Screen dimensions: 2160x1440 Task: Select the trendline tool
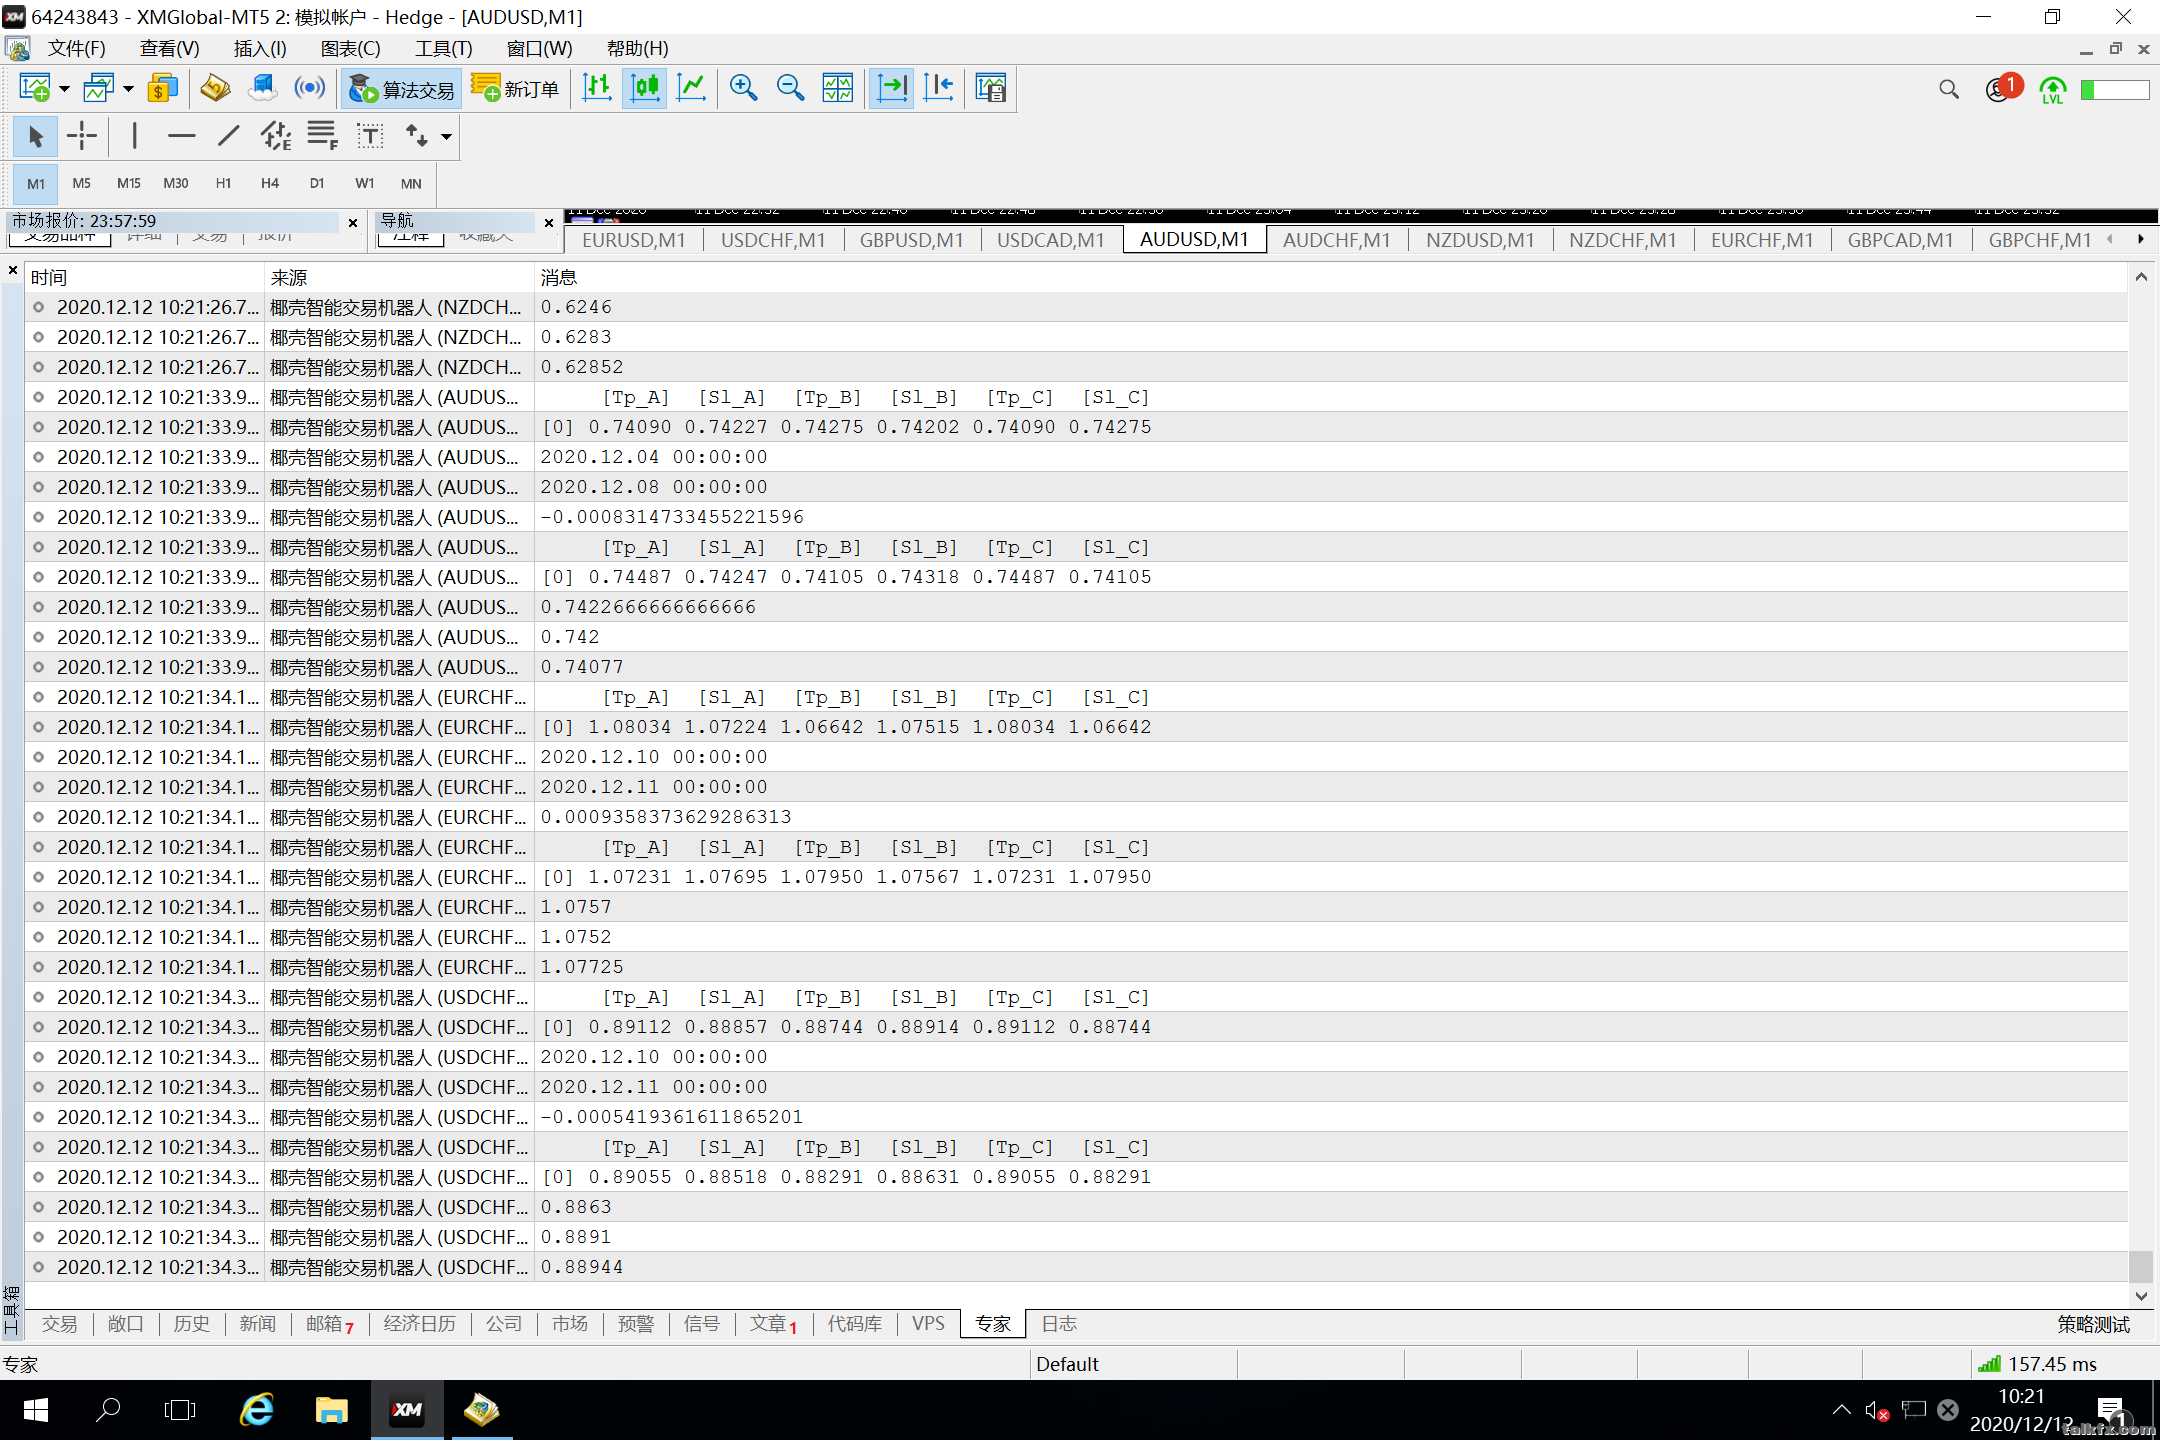228,136
